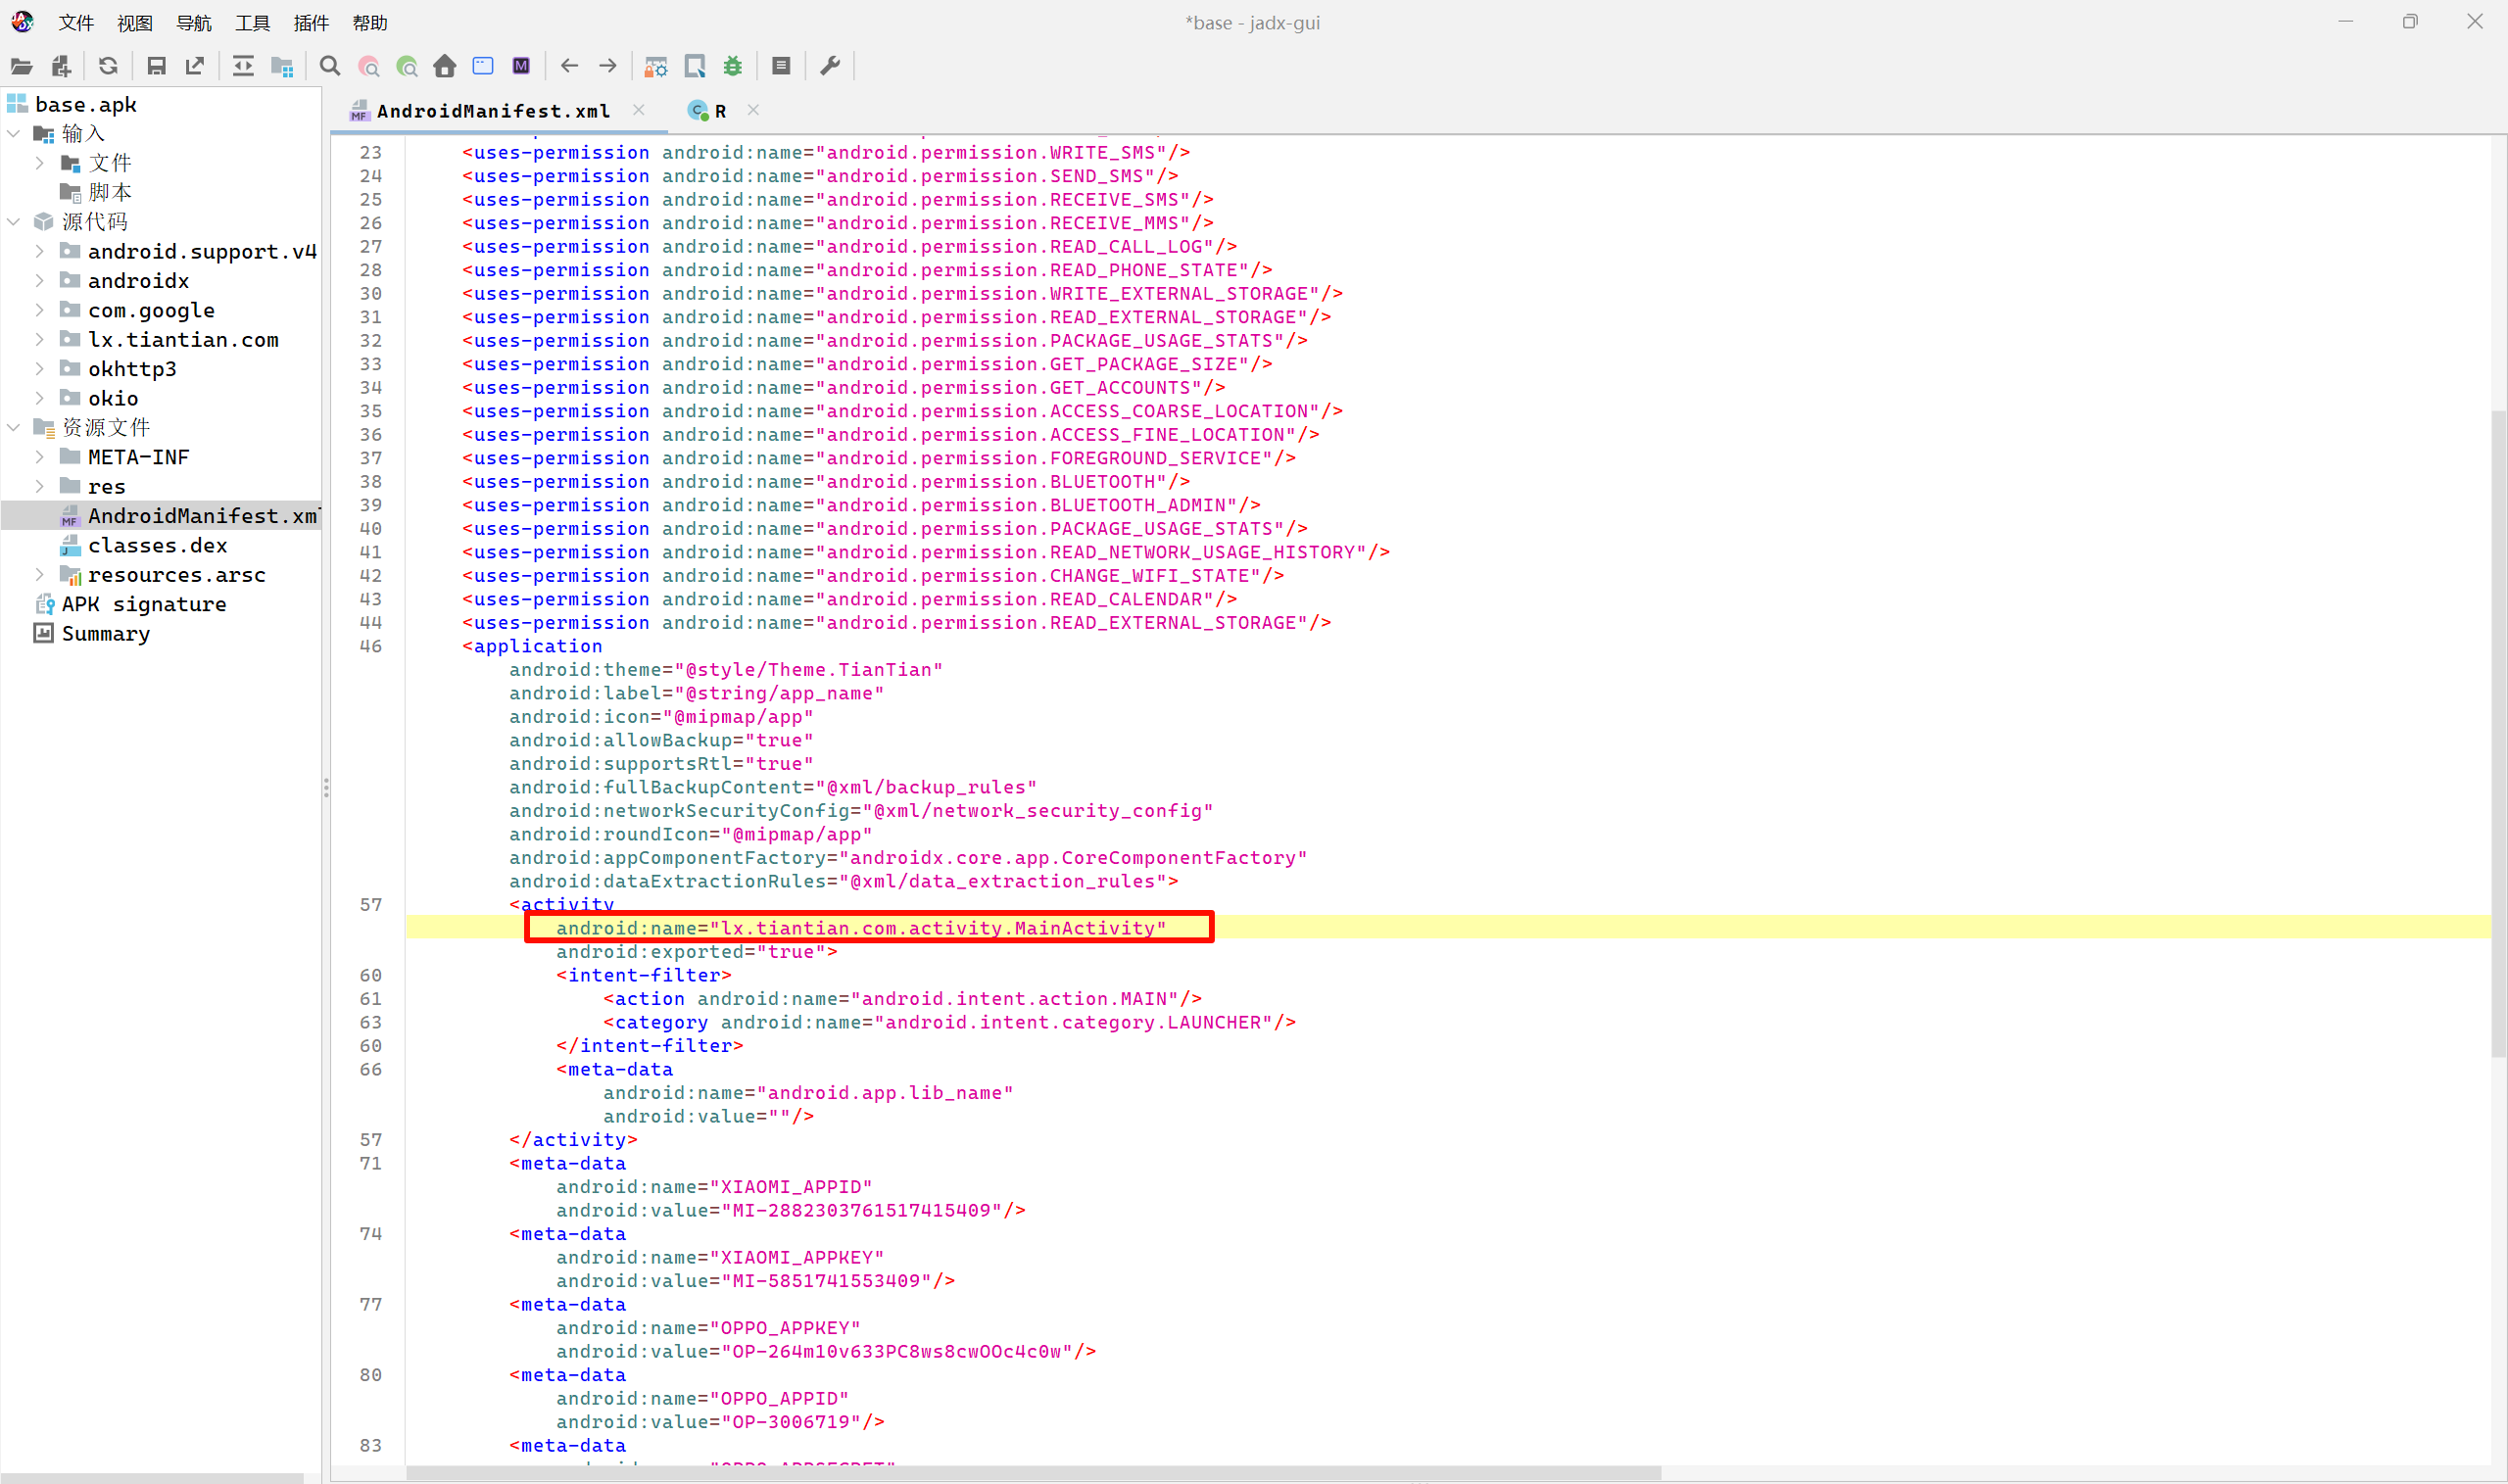Image resolution: width=2508 pixels, height=1484 pixels.
Task: Navigate back with the left arrow
Action: (570, 67)
